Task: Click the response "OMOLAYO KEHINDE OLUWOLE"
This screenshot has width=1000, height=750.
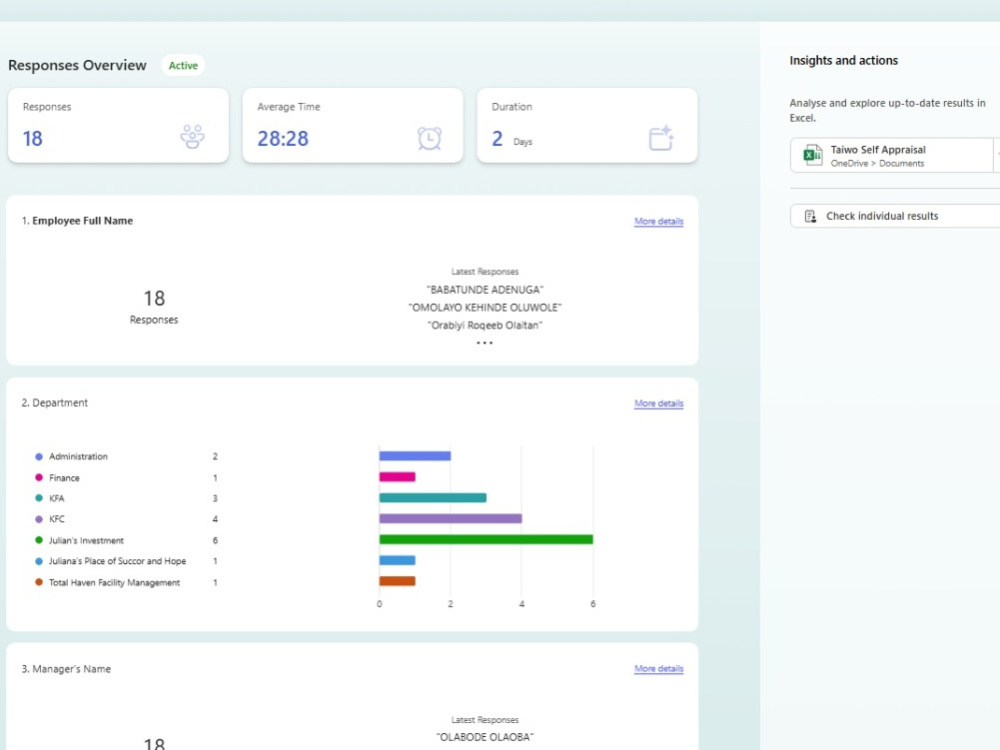Action: click(x=485, y=307)
